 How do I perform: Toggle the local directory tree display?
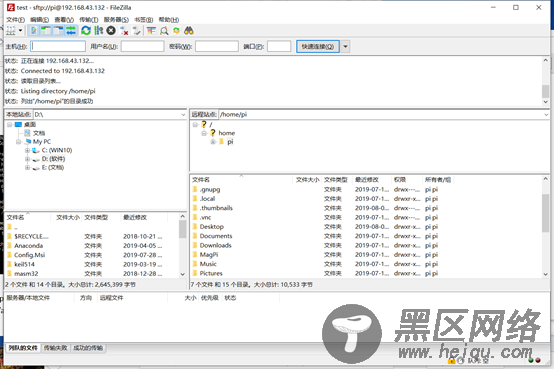(46, 31)
